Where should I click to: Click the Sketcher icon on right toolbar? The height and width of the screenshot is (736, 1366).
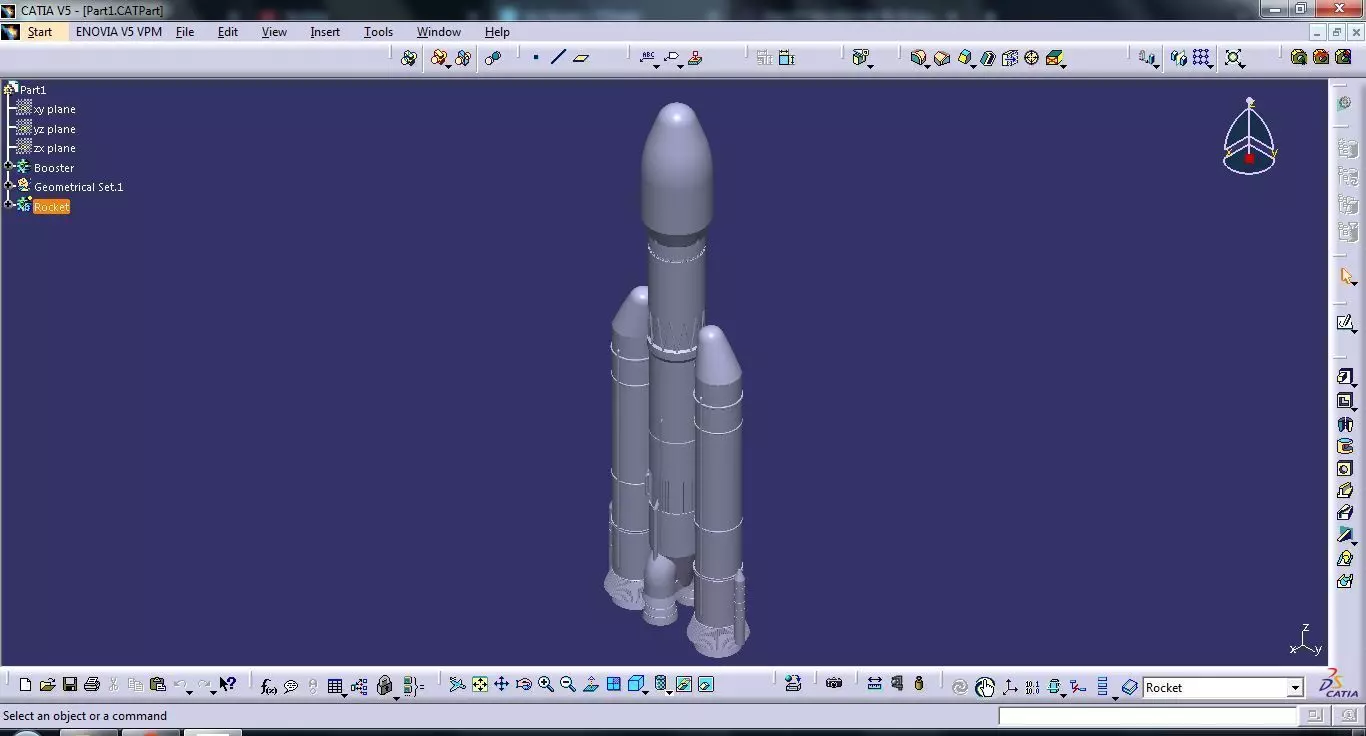click(1345, 323)
